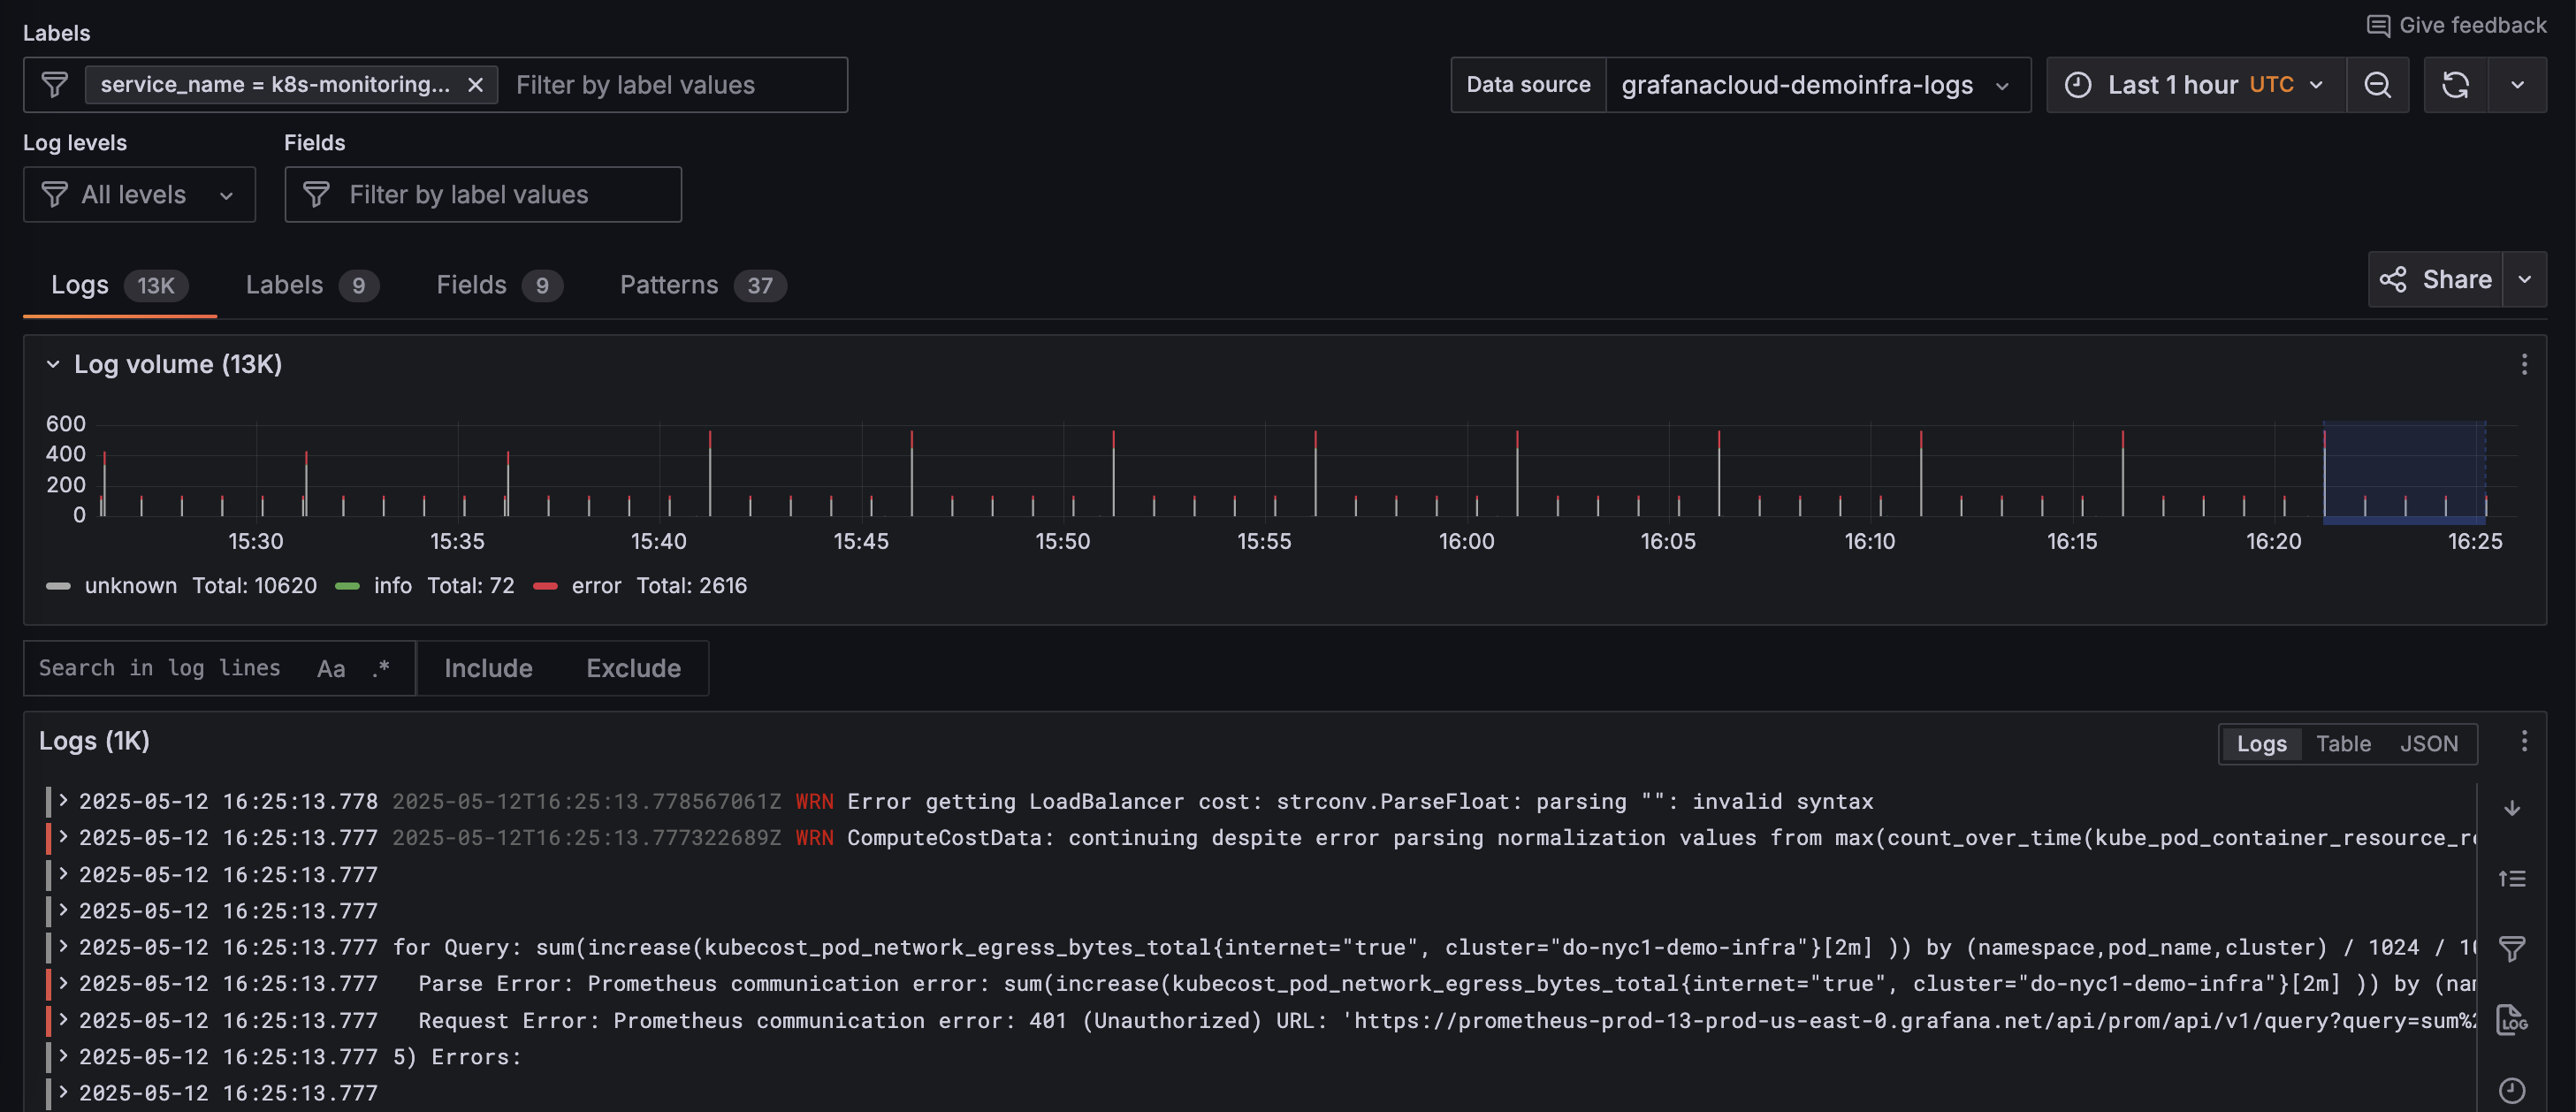Toggle case sensitive Aa search option

coord(331,668)
